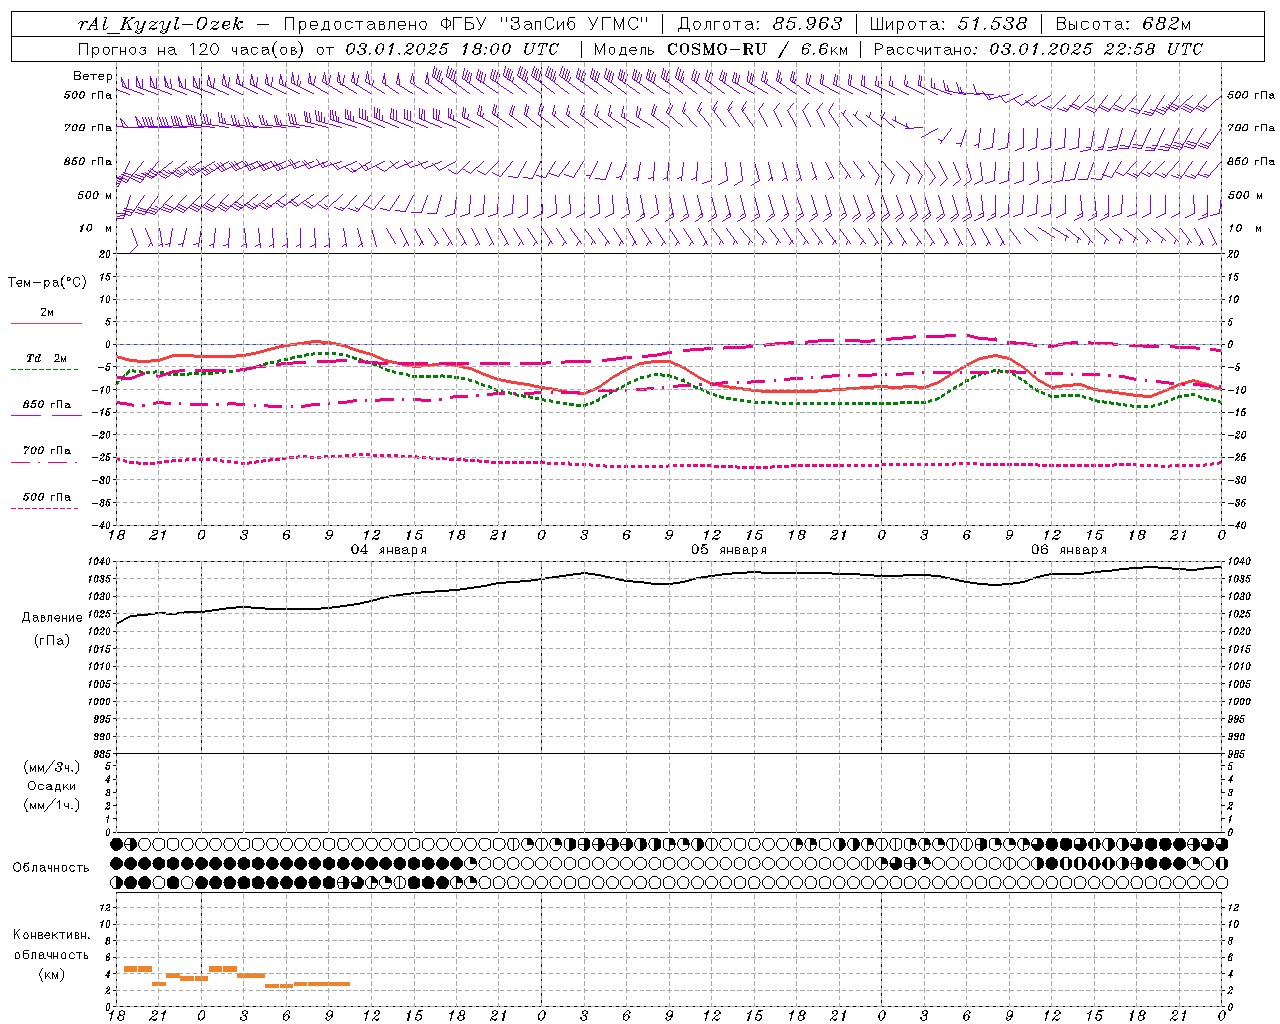Click the forecast start 03.01.2025 18:00 UTC

tap(452, 49)
